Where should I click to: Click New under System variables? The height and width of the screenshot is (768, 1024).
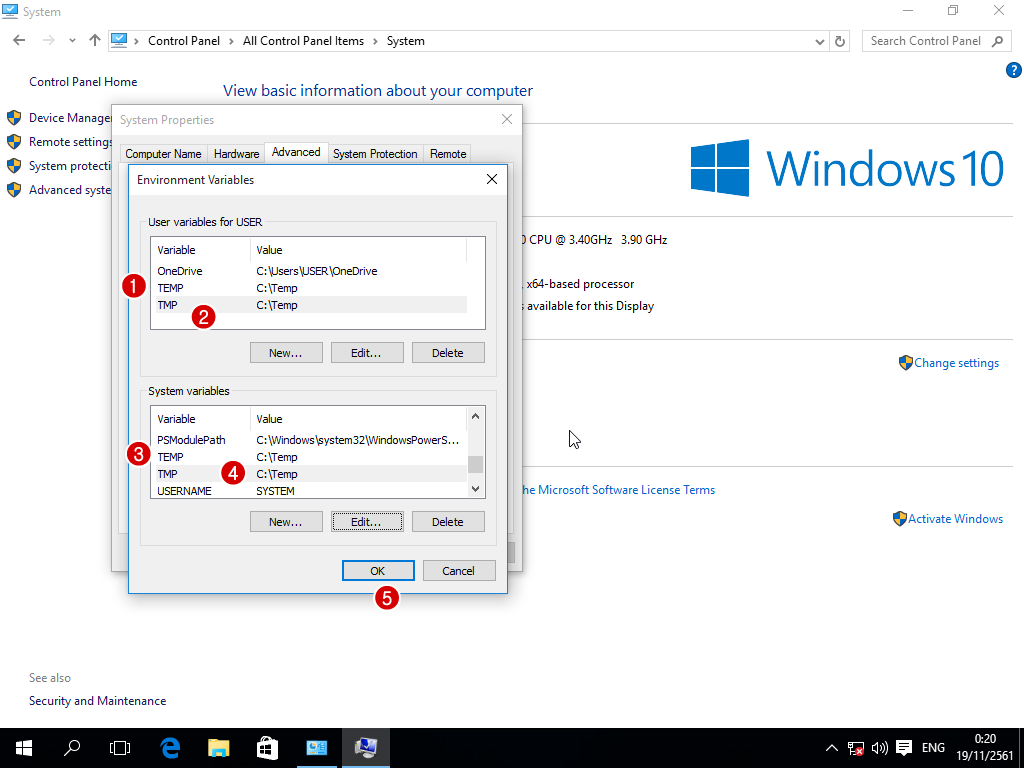(x=286, y=522)
